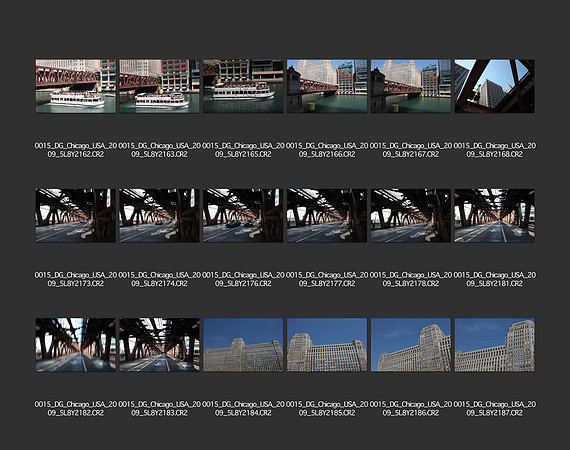Viewport: 570px width, 450px height.
Task: Click the file name ending "09_SL8Y2163.CR2"
Action: point(160,150)
